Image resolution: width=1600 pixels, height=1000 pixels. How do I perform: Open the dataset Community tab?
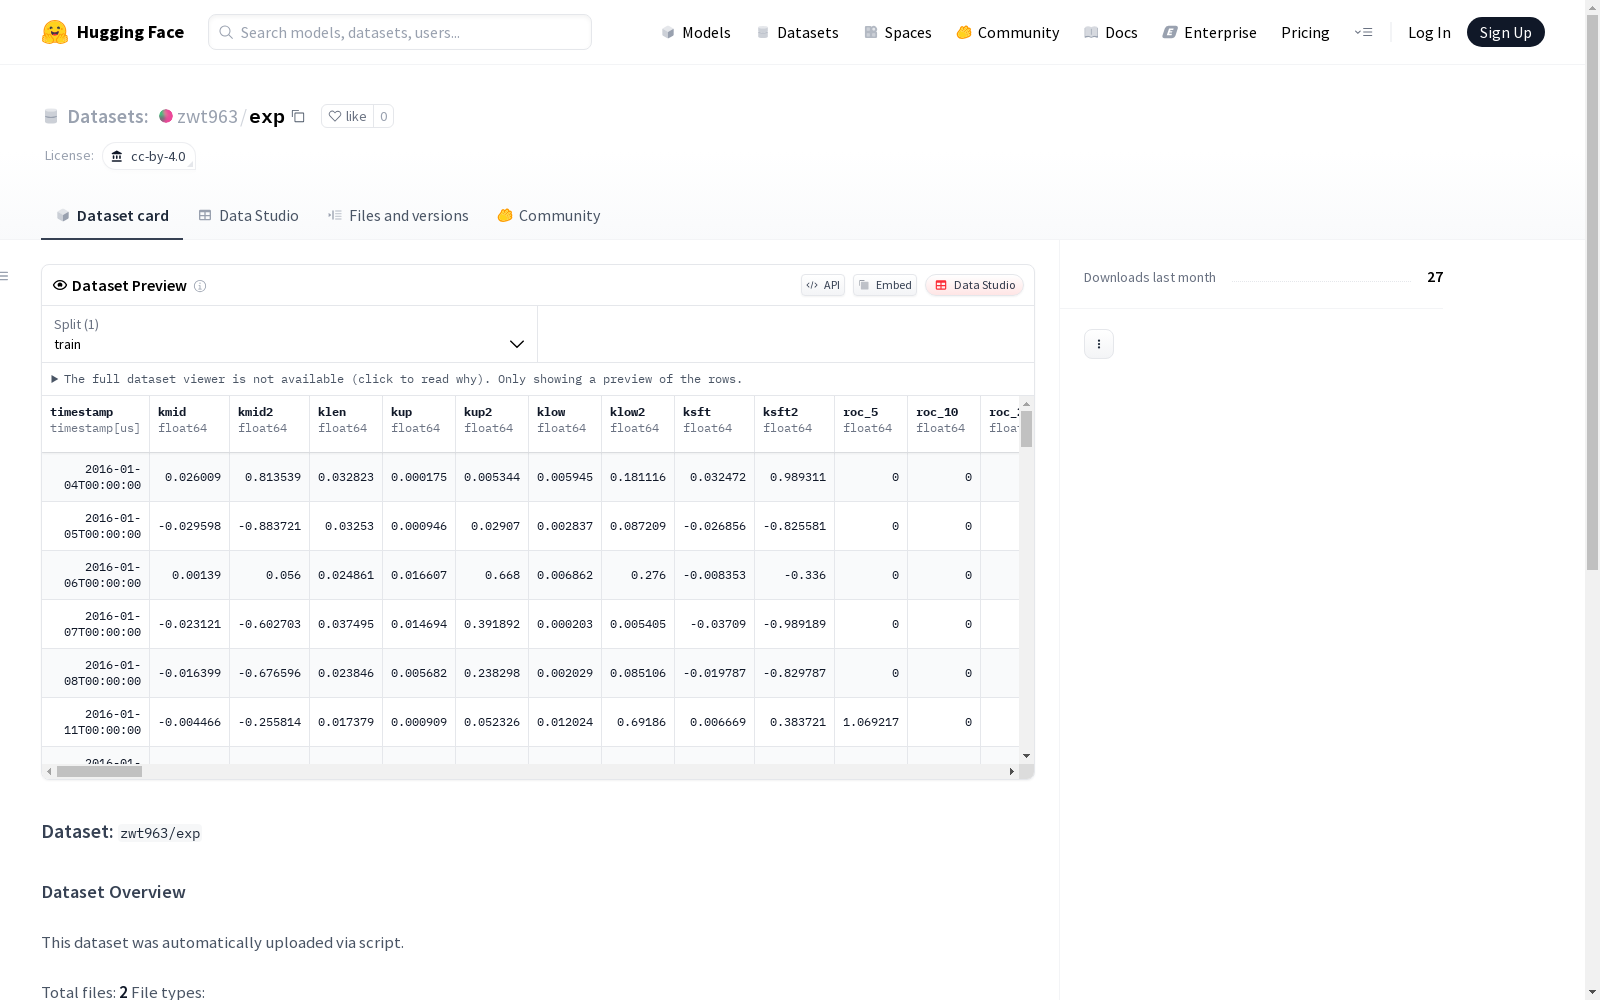pyautogui.click(x=548, y=216)
